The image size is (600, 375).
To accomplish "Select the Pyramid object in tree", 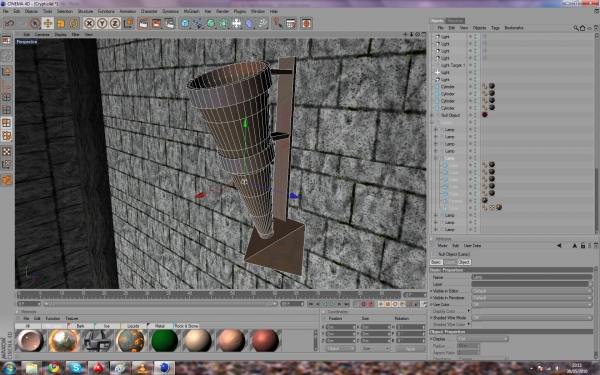I will (x=455, y=201).
